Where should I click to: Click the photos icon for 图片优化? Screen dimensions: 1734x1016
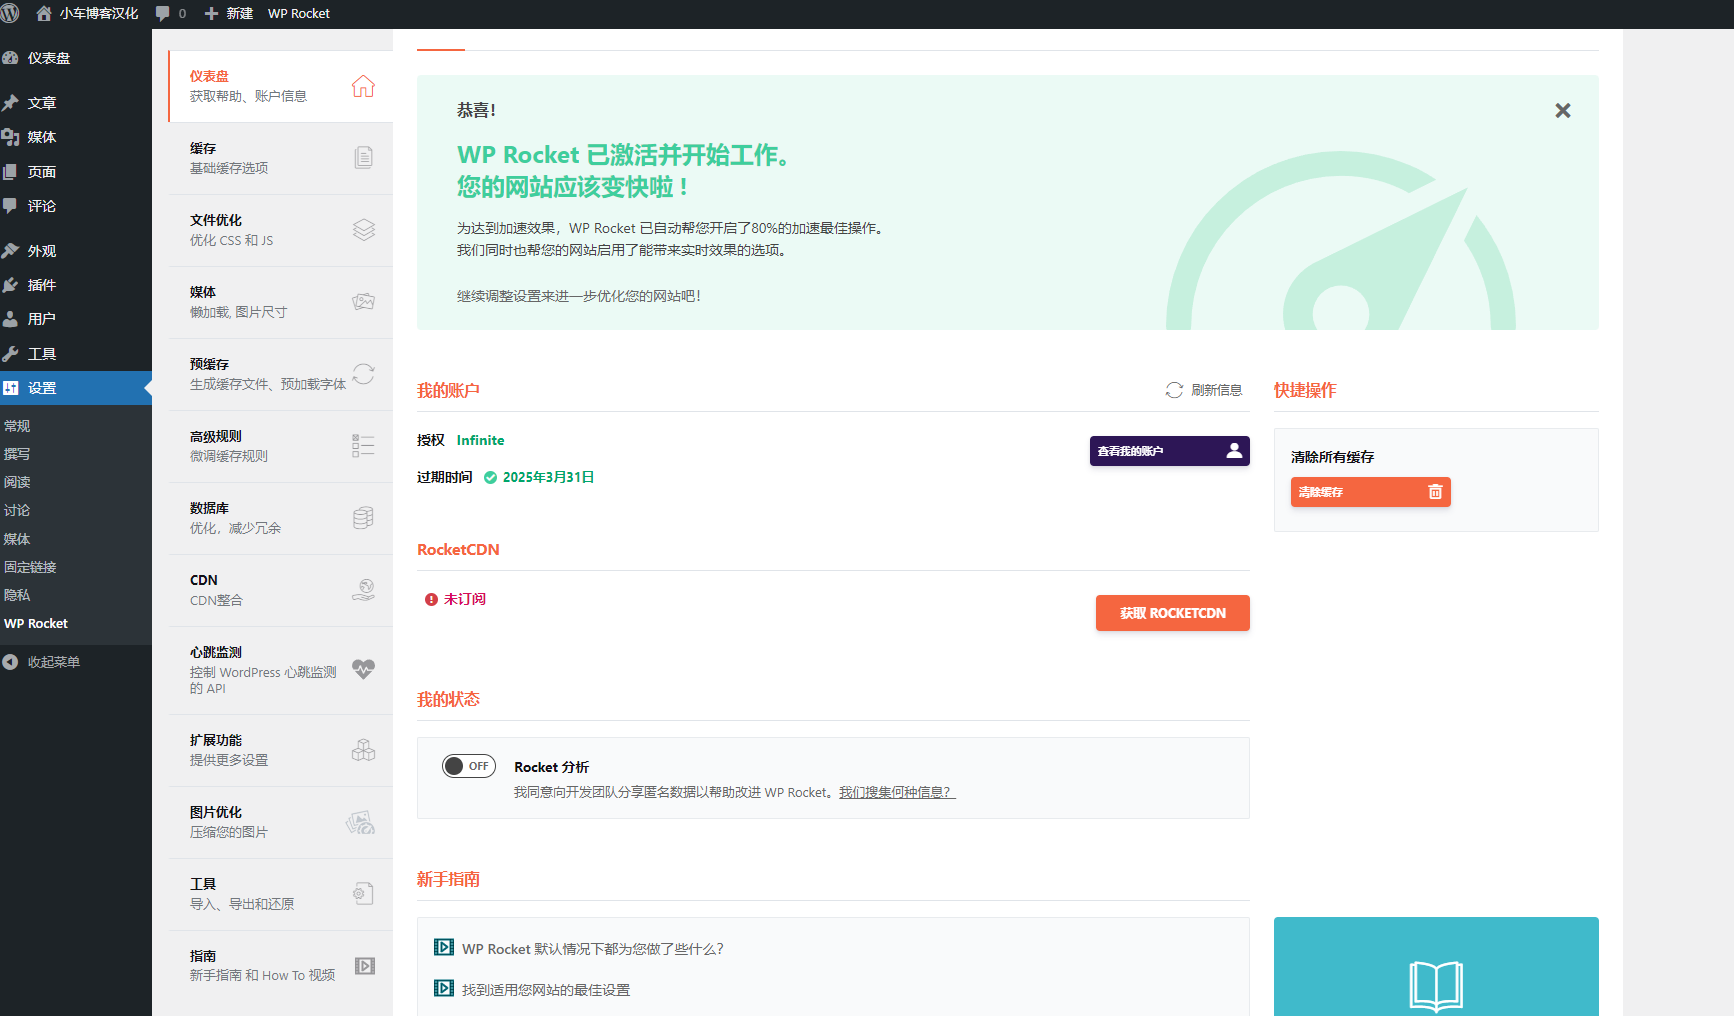(x=361, y=822)
